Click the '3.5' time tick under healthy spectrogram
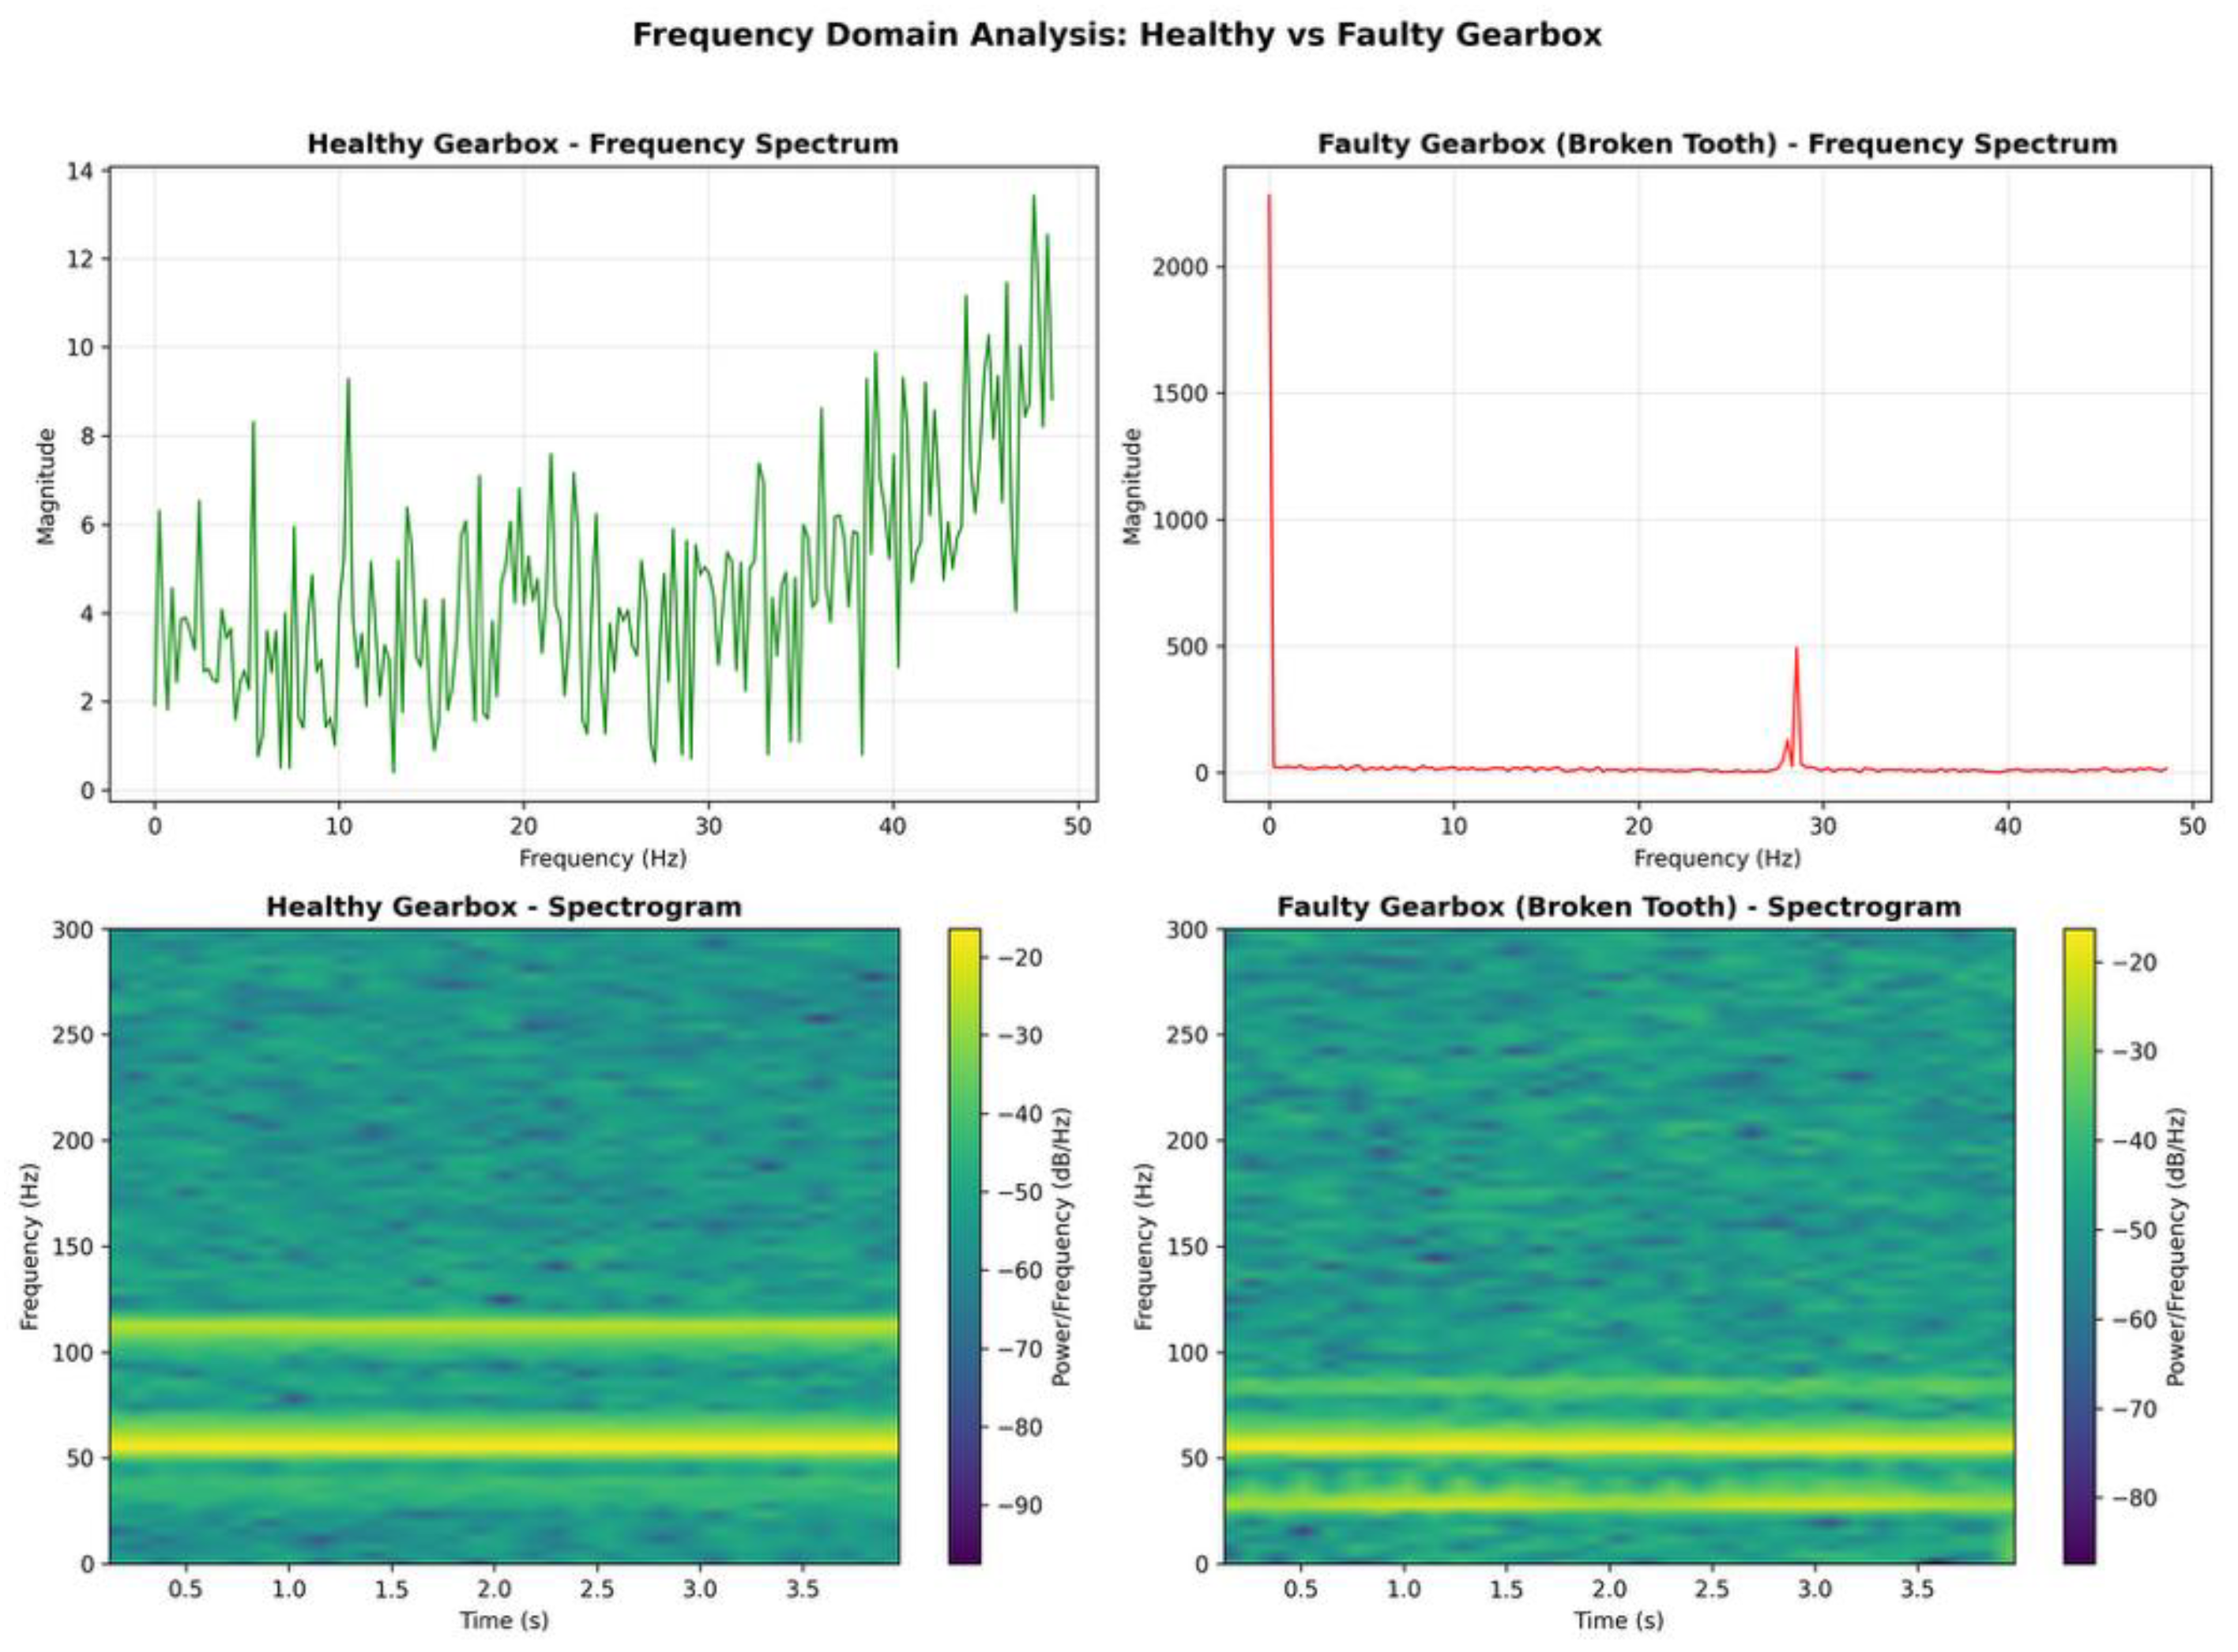2238x1652 pixels. pos(802,1589)
